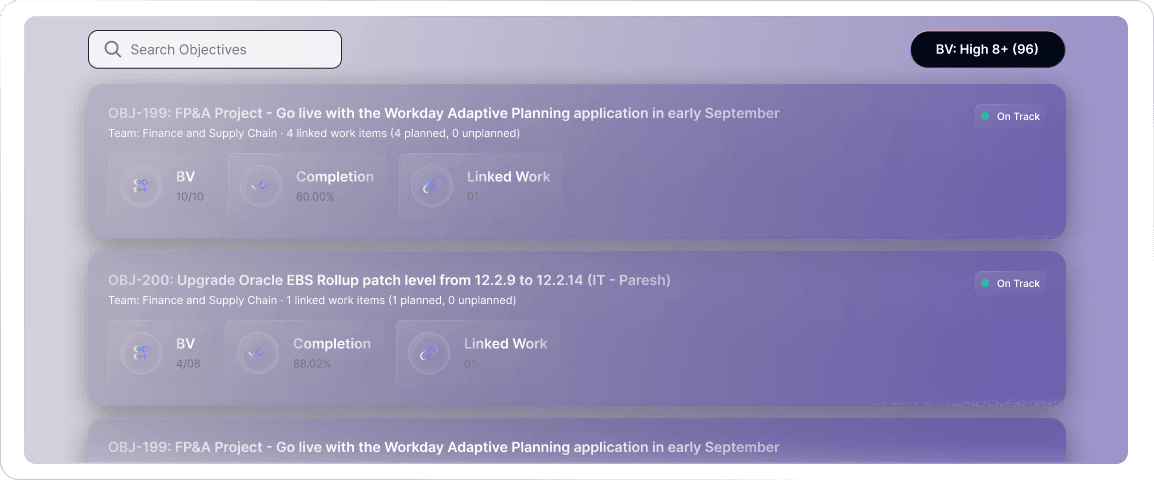Open the OBJ-199 objective title in the top card

[443, 113]
